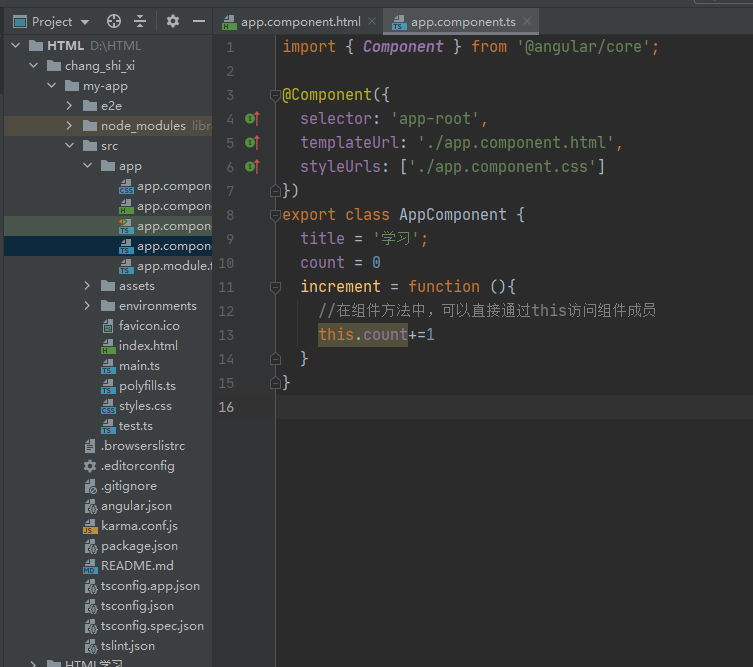Click the fold end marker on line 15
The height and width of the screenshot is (667, 753).
point(275,383)
